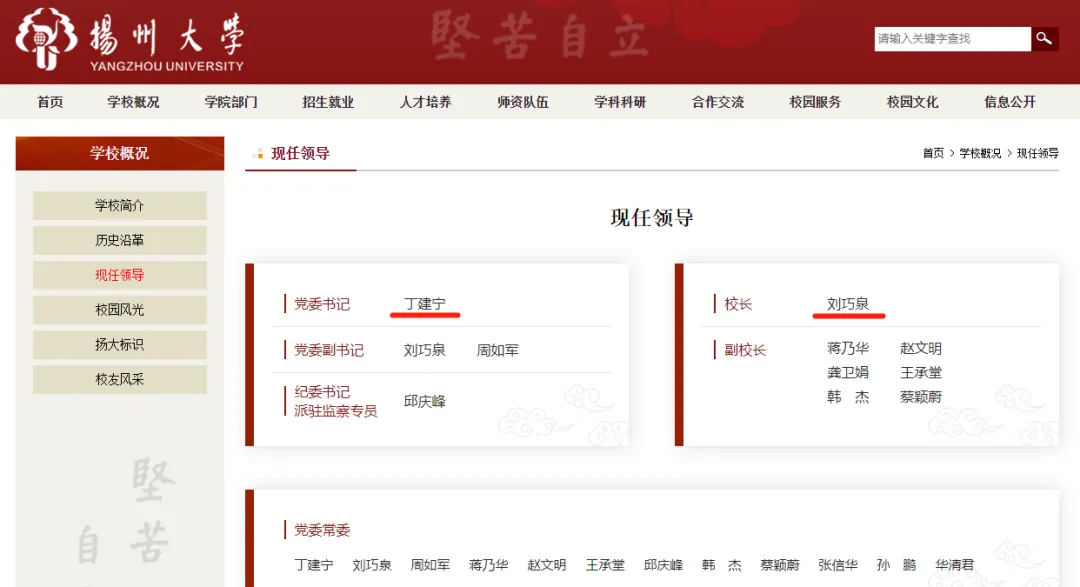Open 扬大标识 sidebar entry
Viewport: 1080px width, 587px height.
tap(120, 345)
